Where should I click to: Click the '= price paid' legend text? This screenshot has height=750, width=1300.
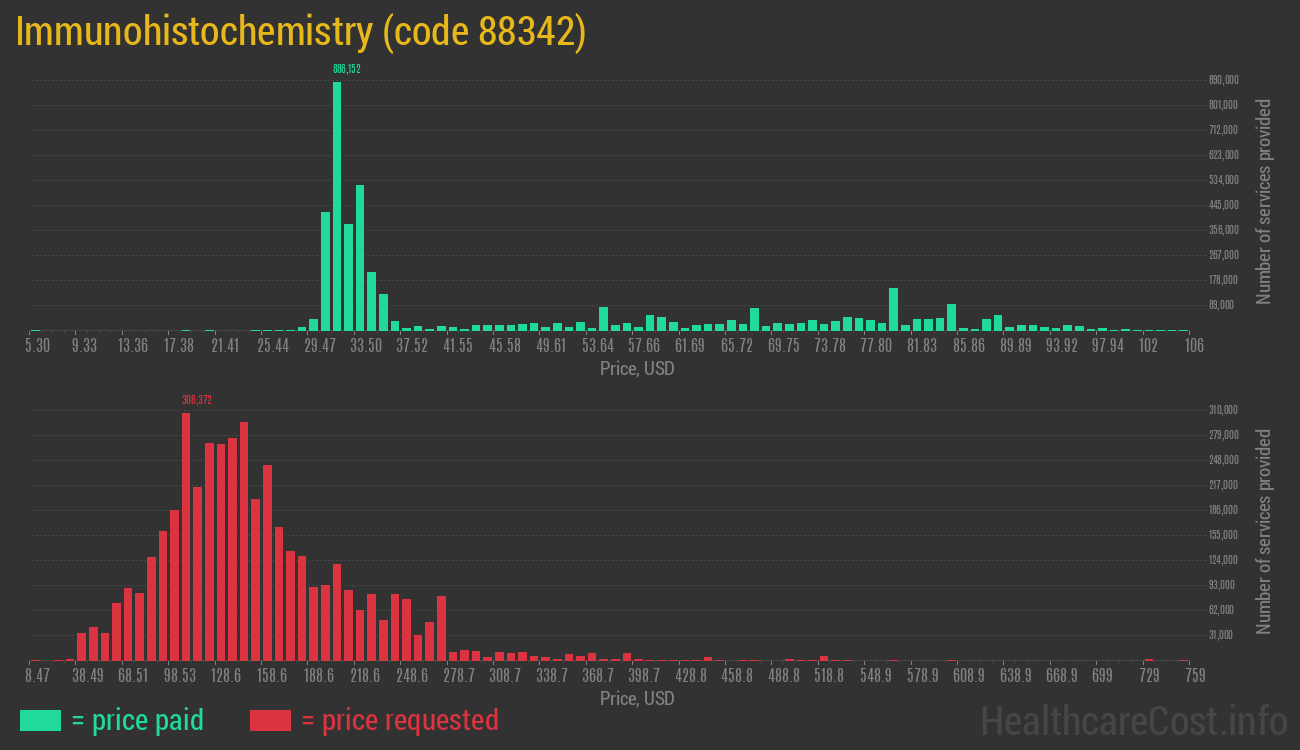click(x=138, y=720)
